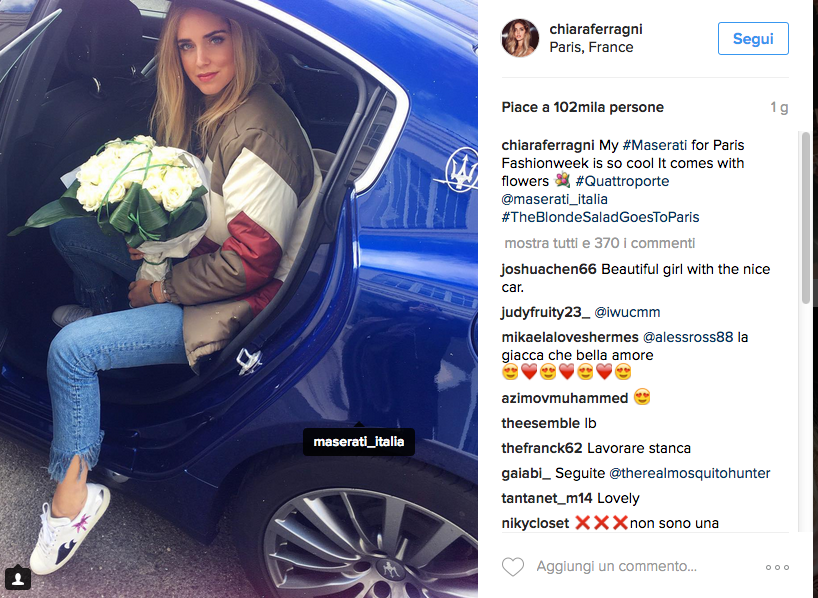Open the three dots options menu
This screenshot has width=818, height=598.
coord(777,567)
